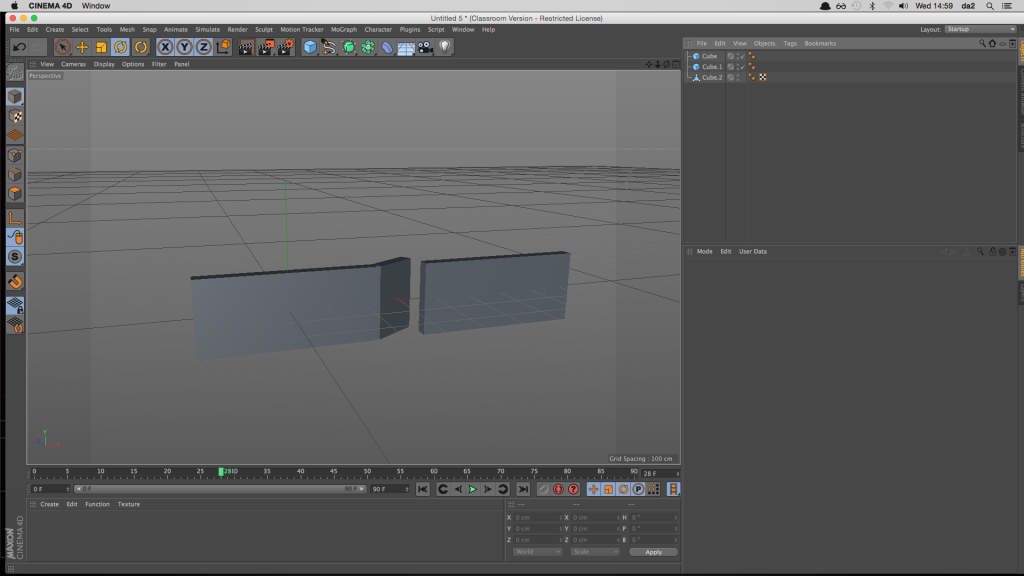The height and width of the screenshot is (576, 1024).
Task: Open the Tags menu in the Object Manager
Action: 791,43
